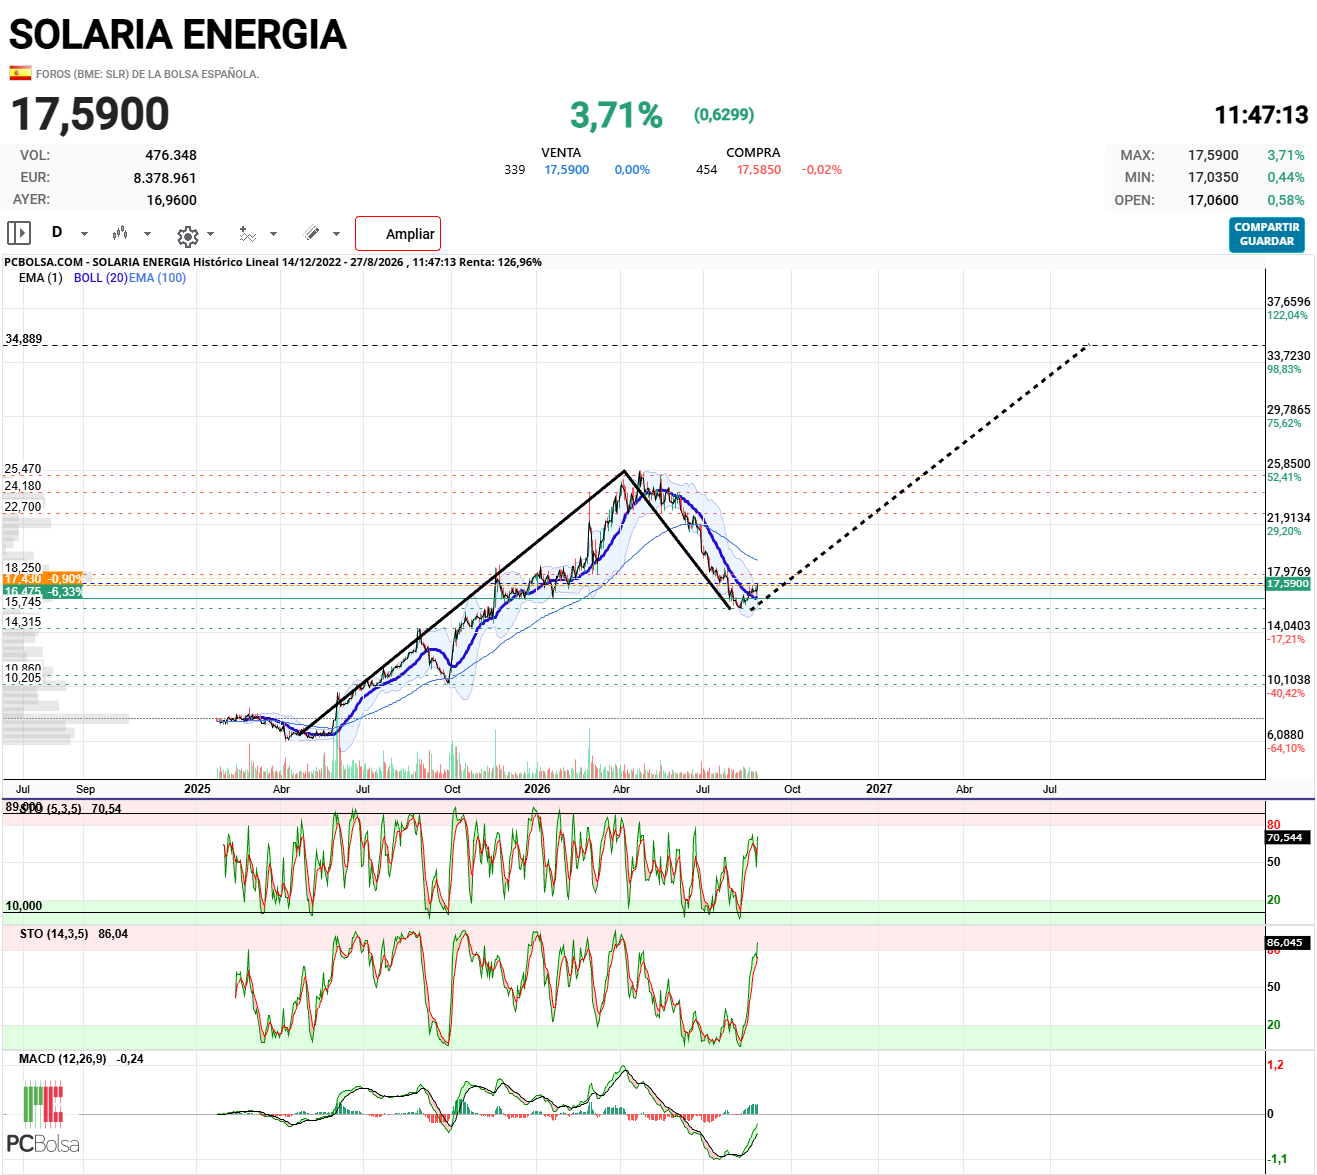
Task: Select the candlestick chart type icon
Action: click(120, 233)
